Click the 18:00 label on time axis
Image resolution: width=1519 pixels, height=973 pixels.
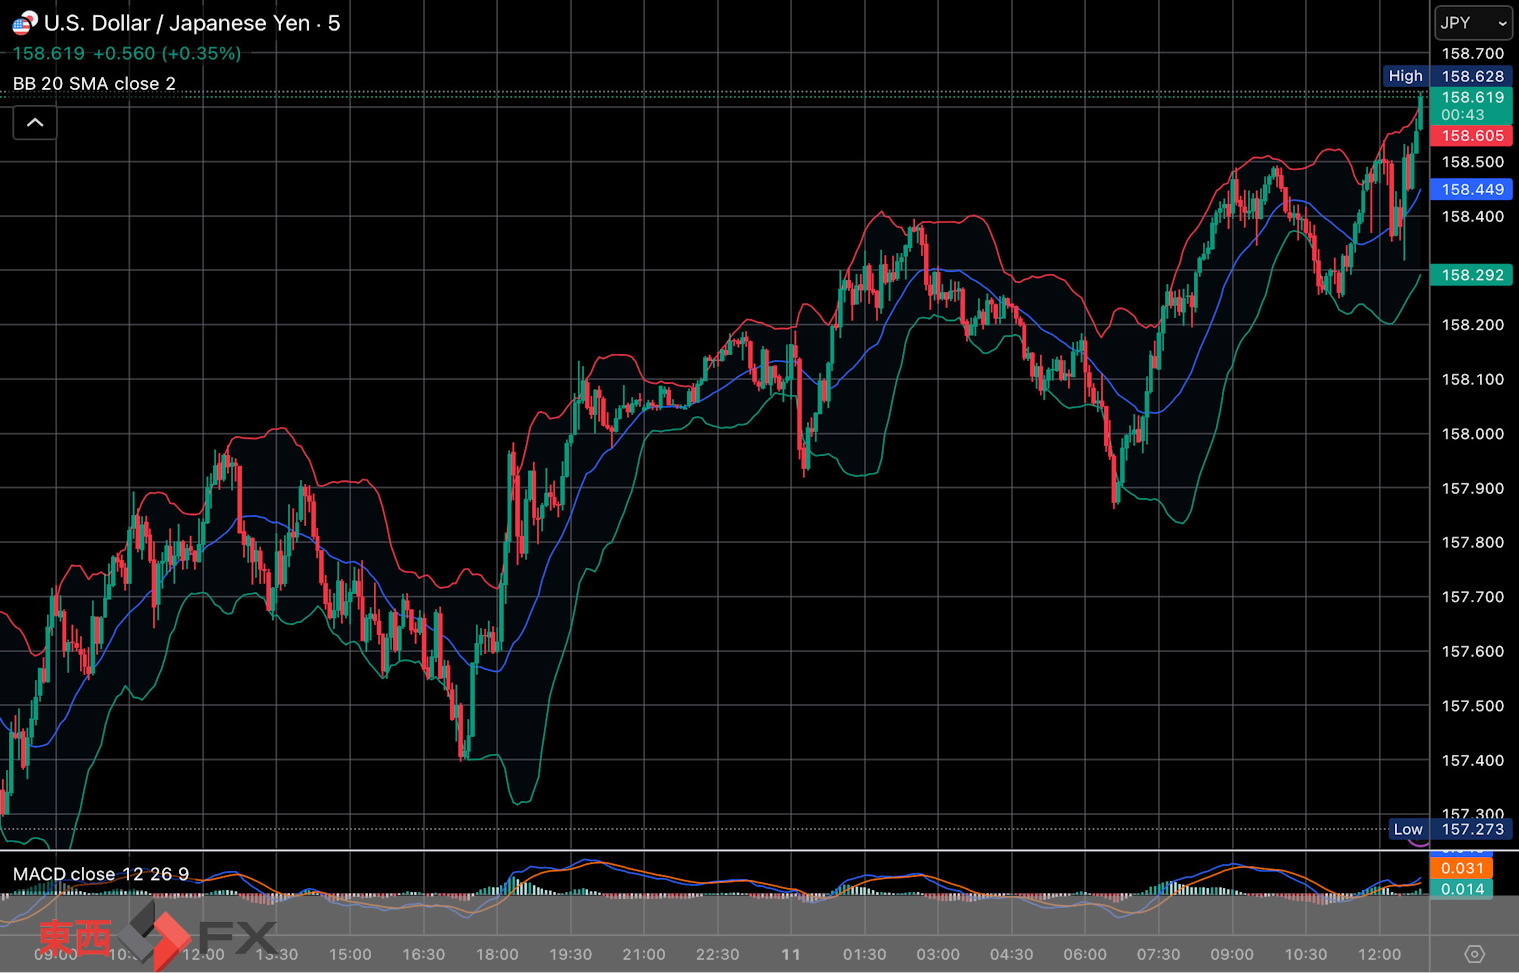(497, 954)
